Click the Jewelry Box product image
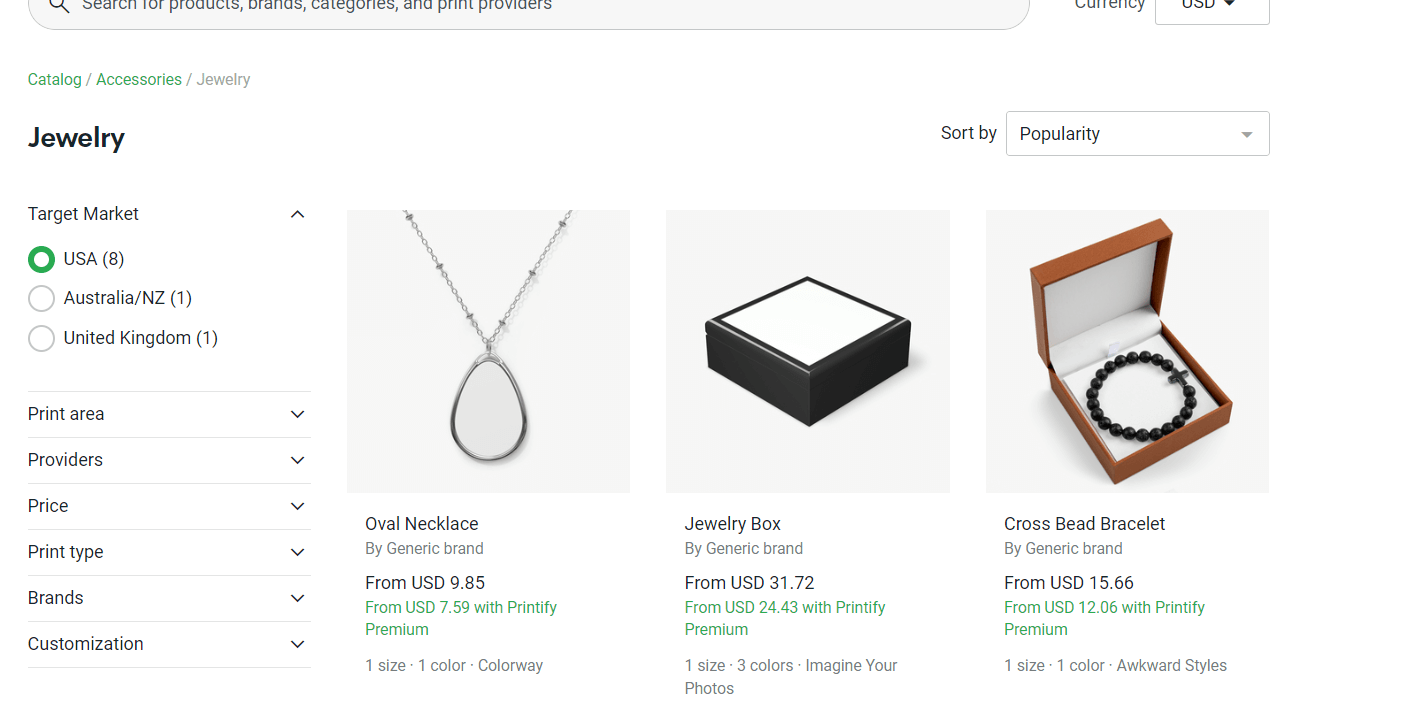 (807, 350)
